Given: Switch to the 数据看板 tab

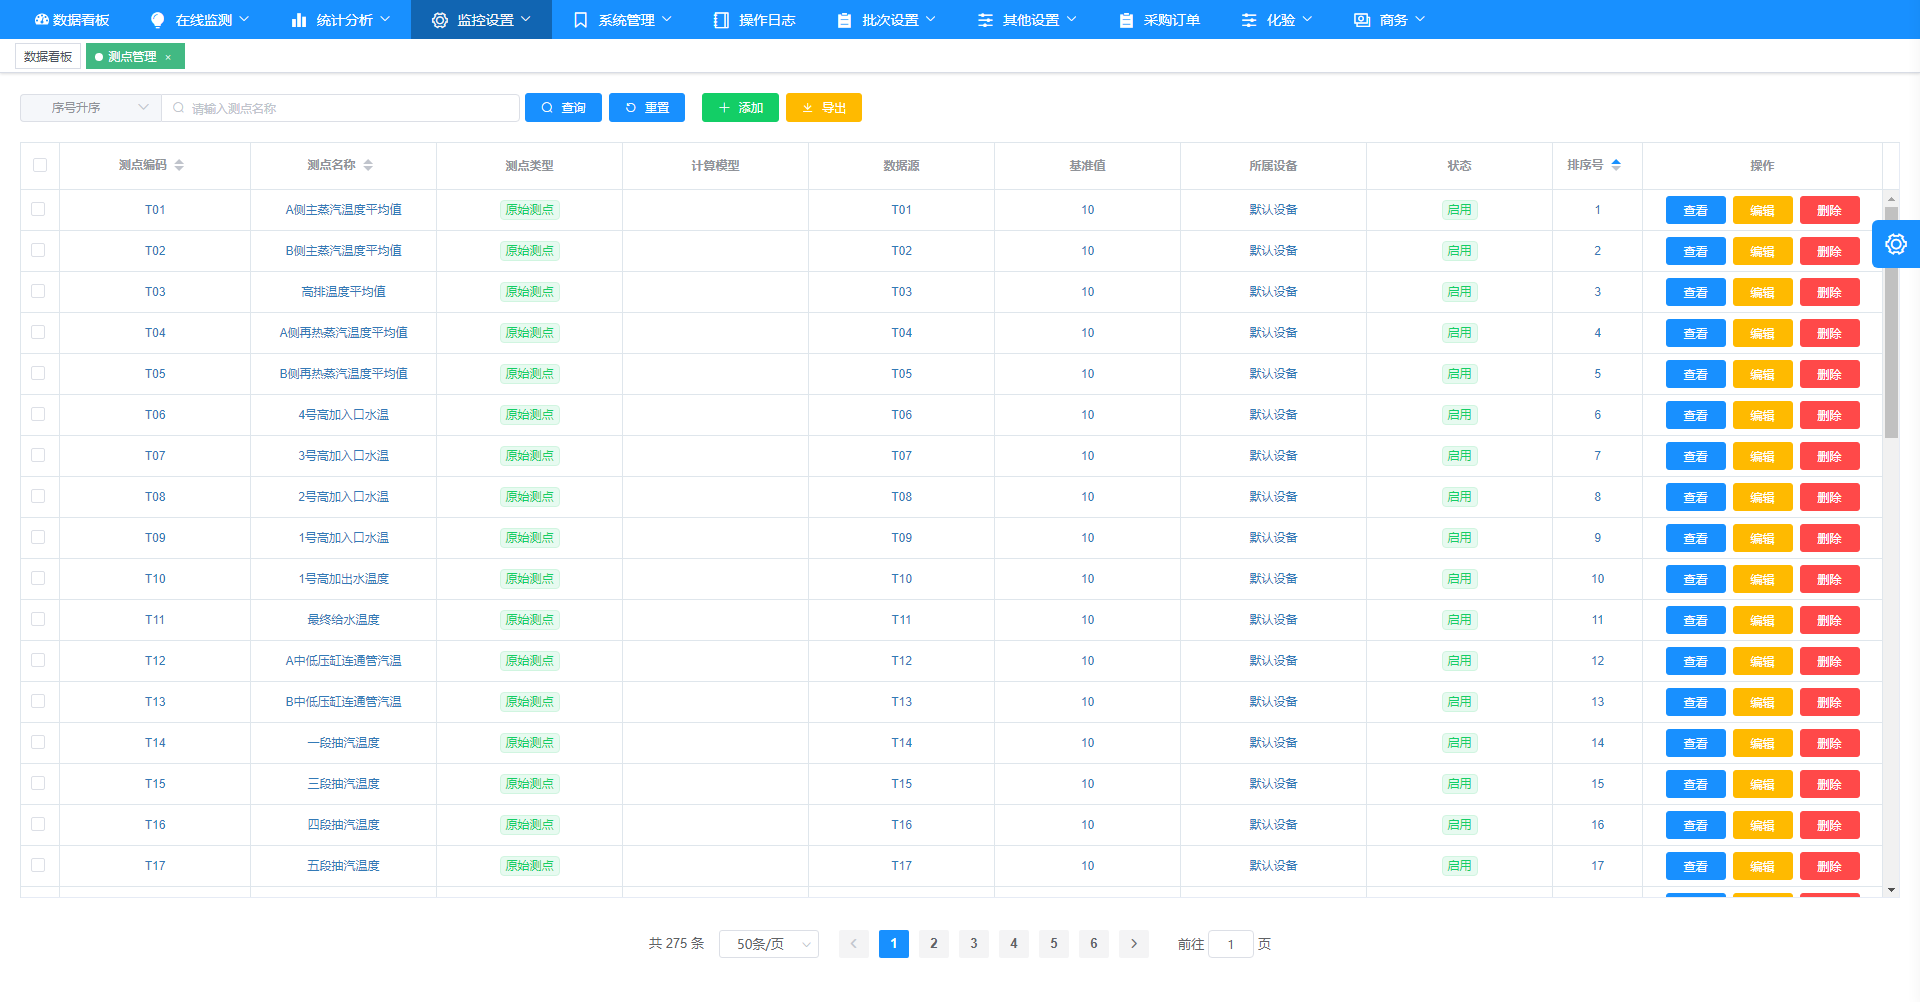Looking at the screenshot, I should [x=47, y=56].
